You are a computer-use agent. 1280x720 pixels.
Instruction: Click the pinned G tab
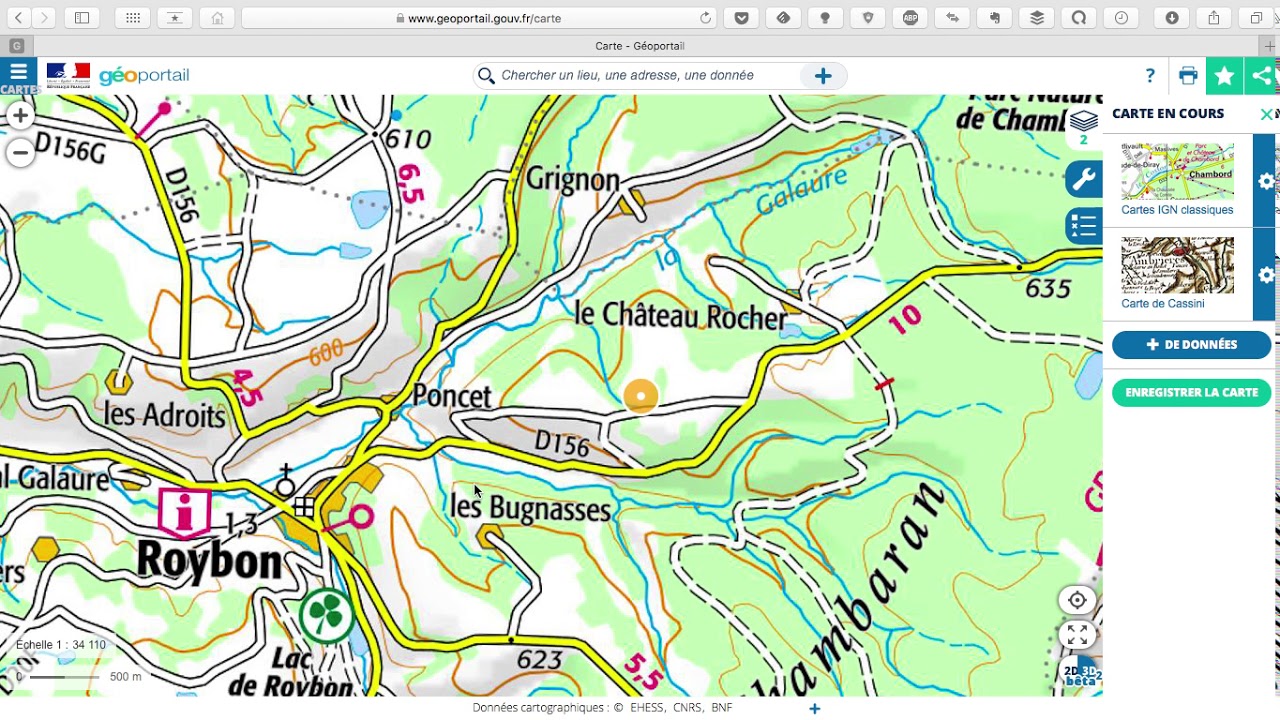[16, 46]
